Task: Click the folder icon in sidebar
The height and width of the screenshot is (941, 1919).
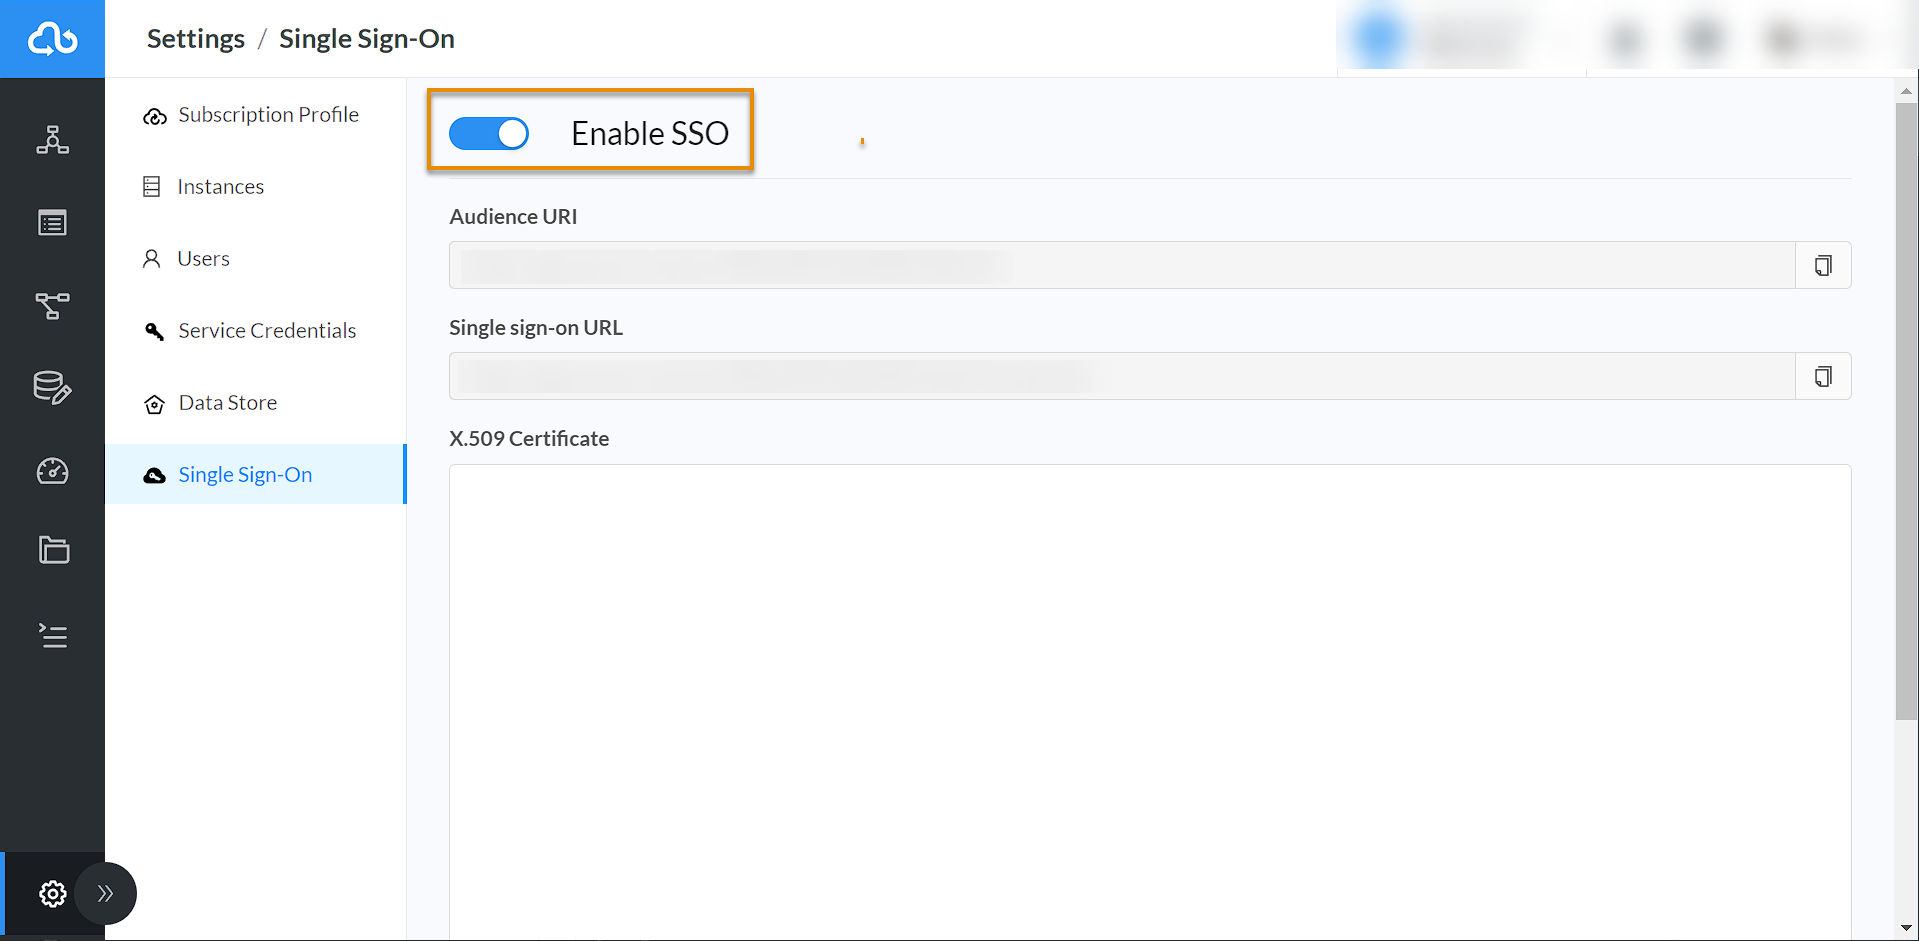Action: (52, 550)
